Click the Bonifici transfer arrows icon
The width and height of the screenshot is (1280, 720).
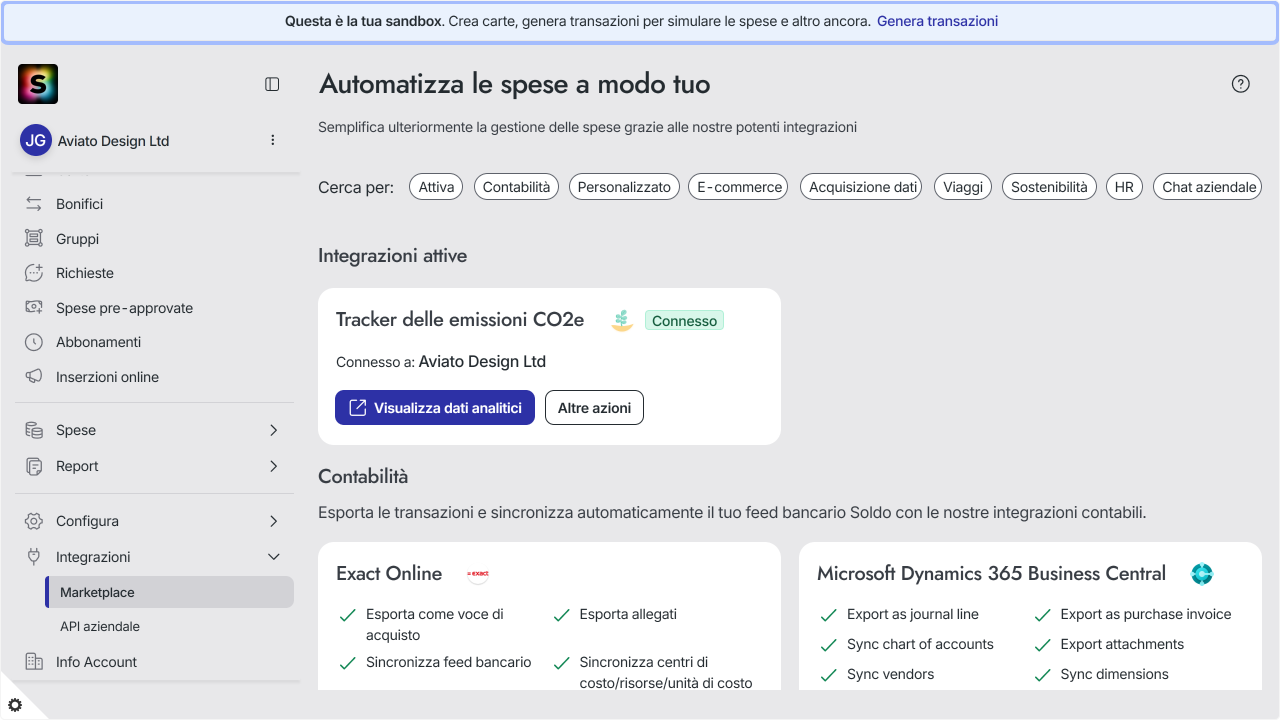point(34,204)
